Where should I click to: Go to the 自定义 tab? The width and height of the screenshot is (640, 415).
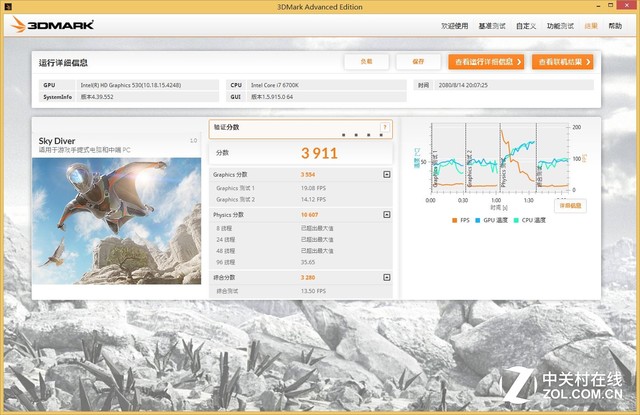(527, 26)
